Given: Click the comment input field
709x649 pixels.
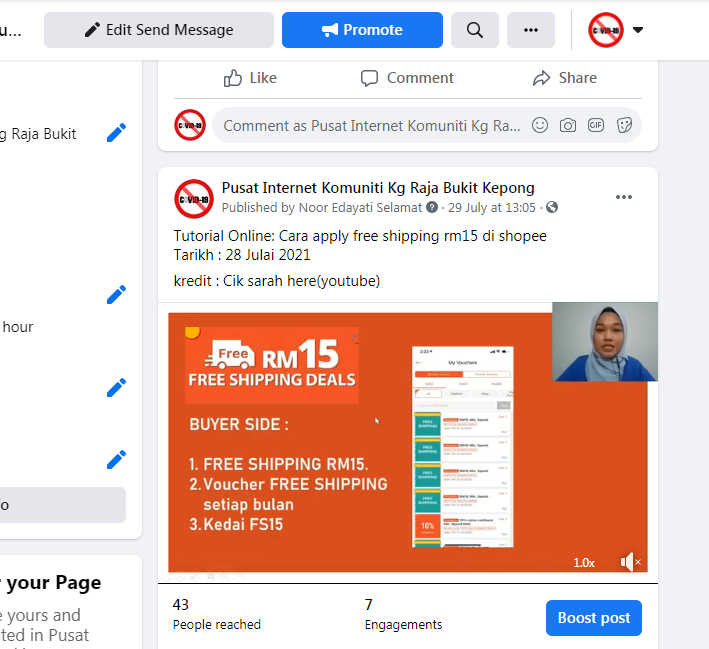Looking at the screenshot, I should click(372, 125).
